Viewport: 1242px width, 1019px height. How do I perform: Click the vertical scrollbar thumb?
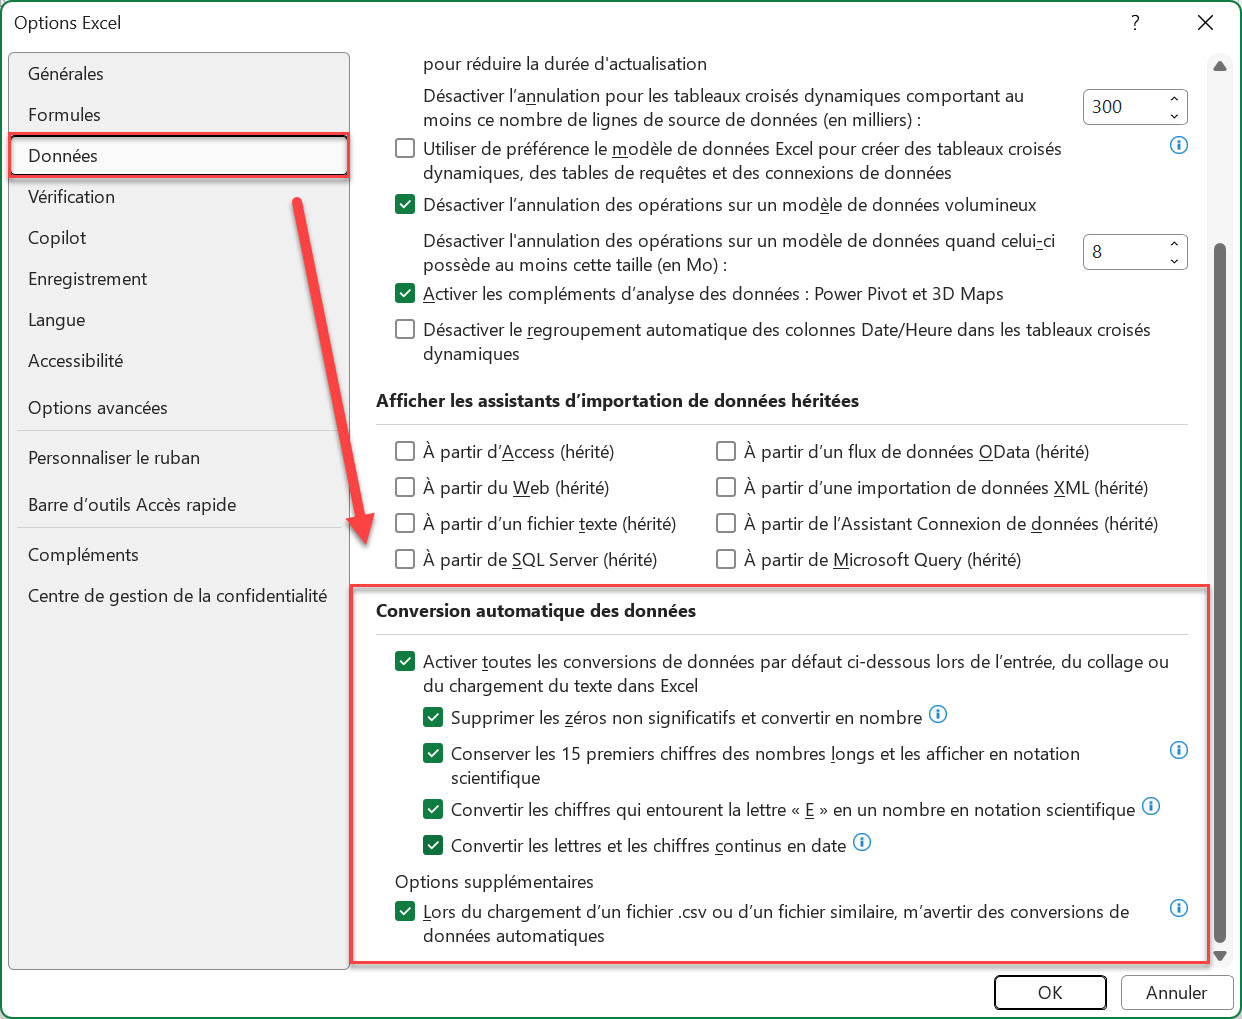(1220, 590)
